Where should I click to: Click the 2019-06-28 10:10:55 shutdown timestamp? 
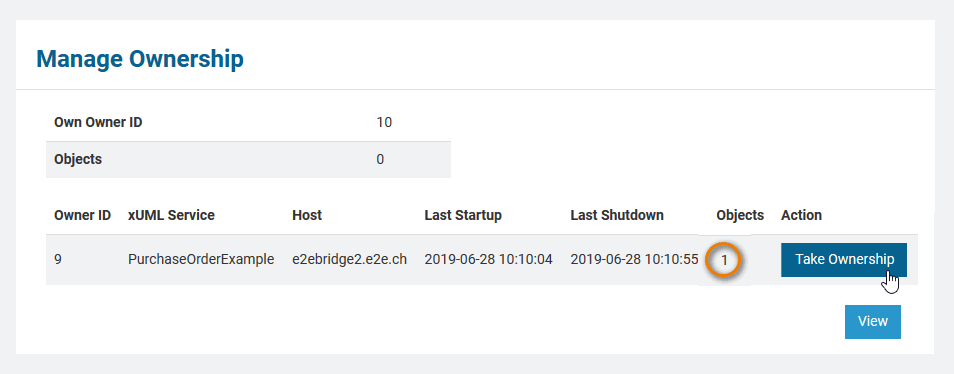[634, 260]
